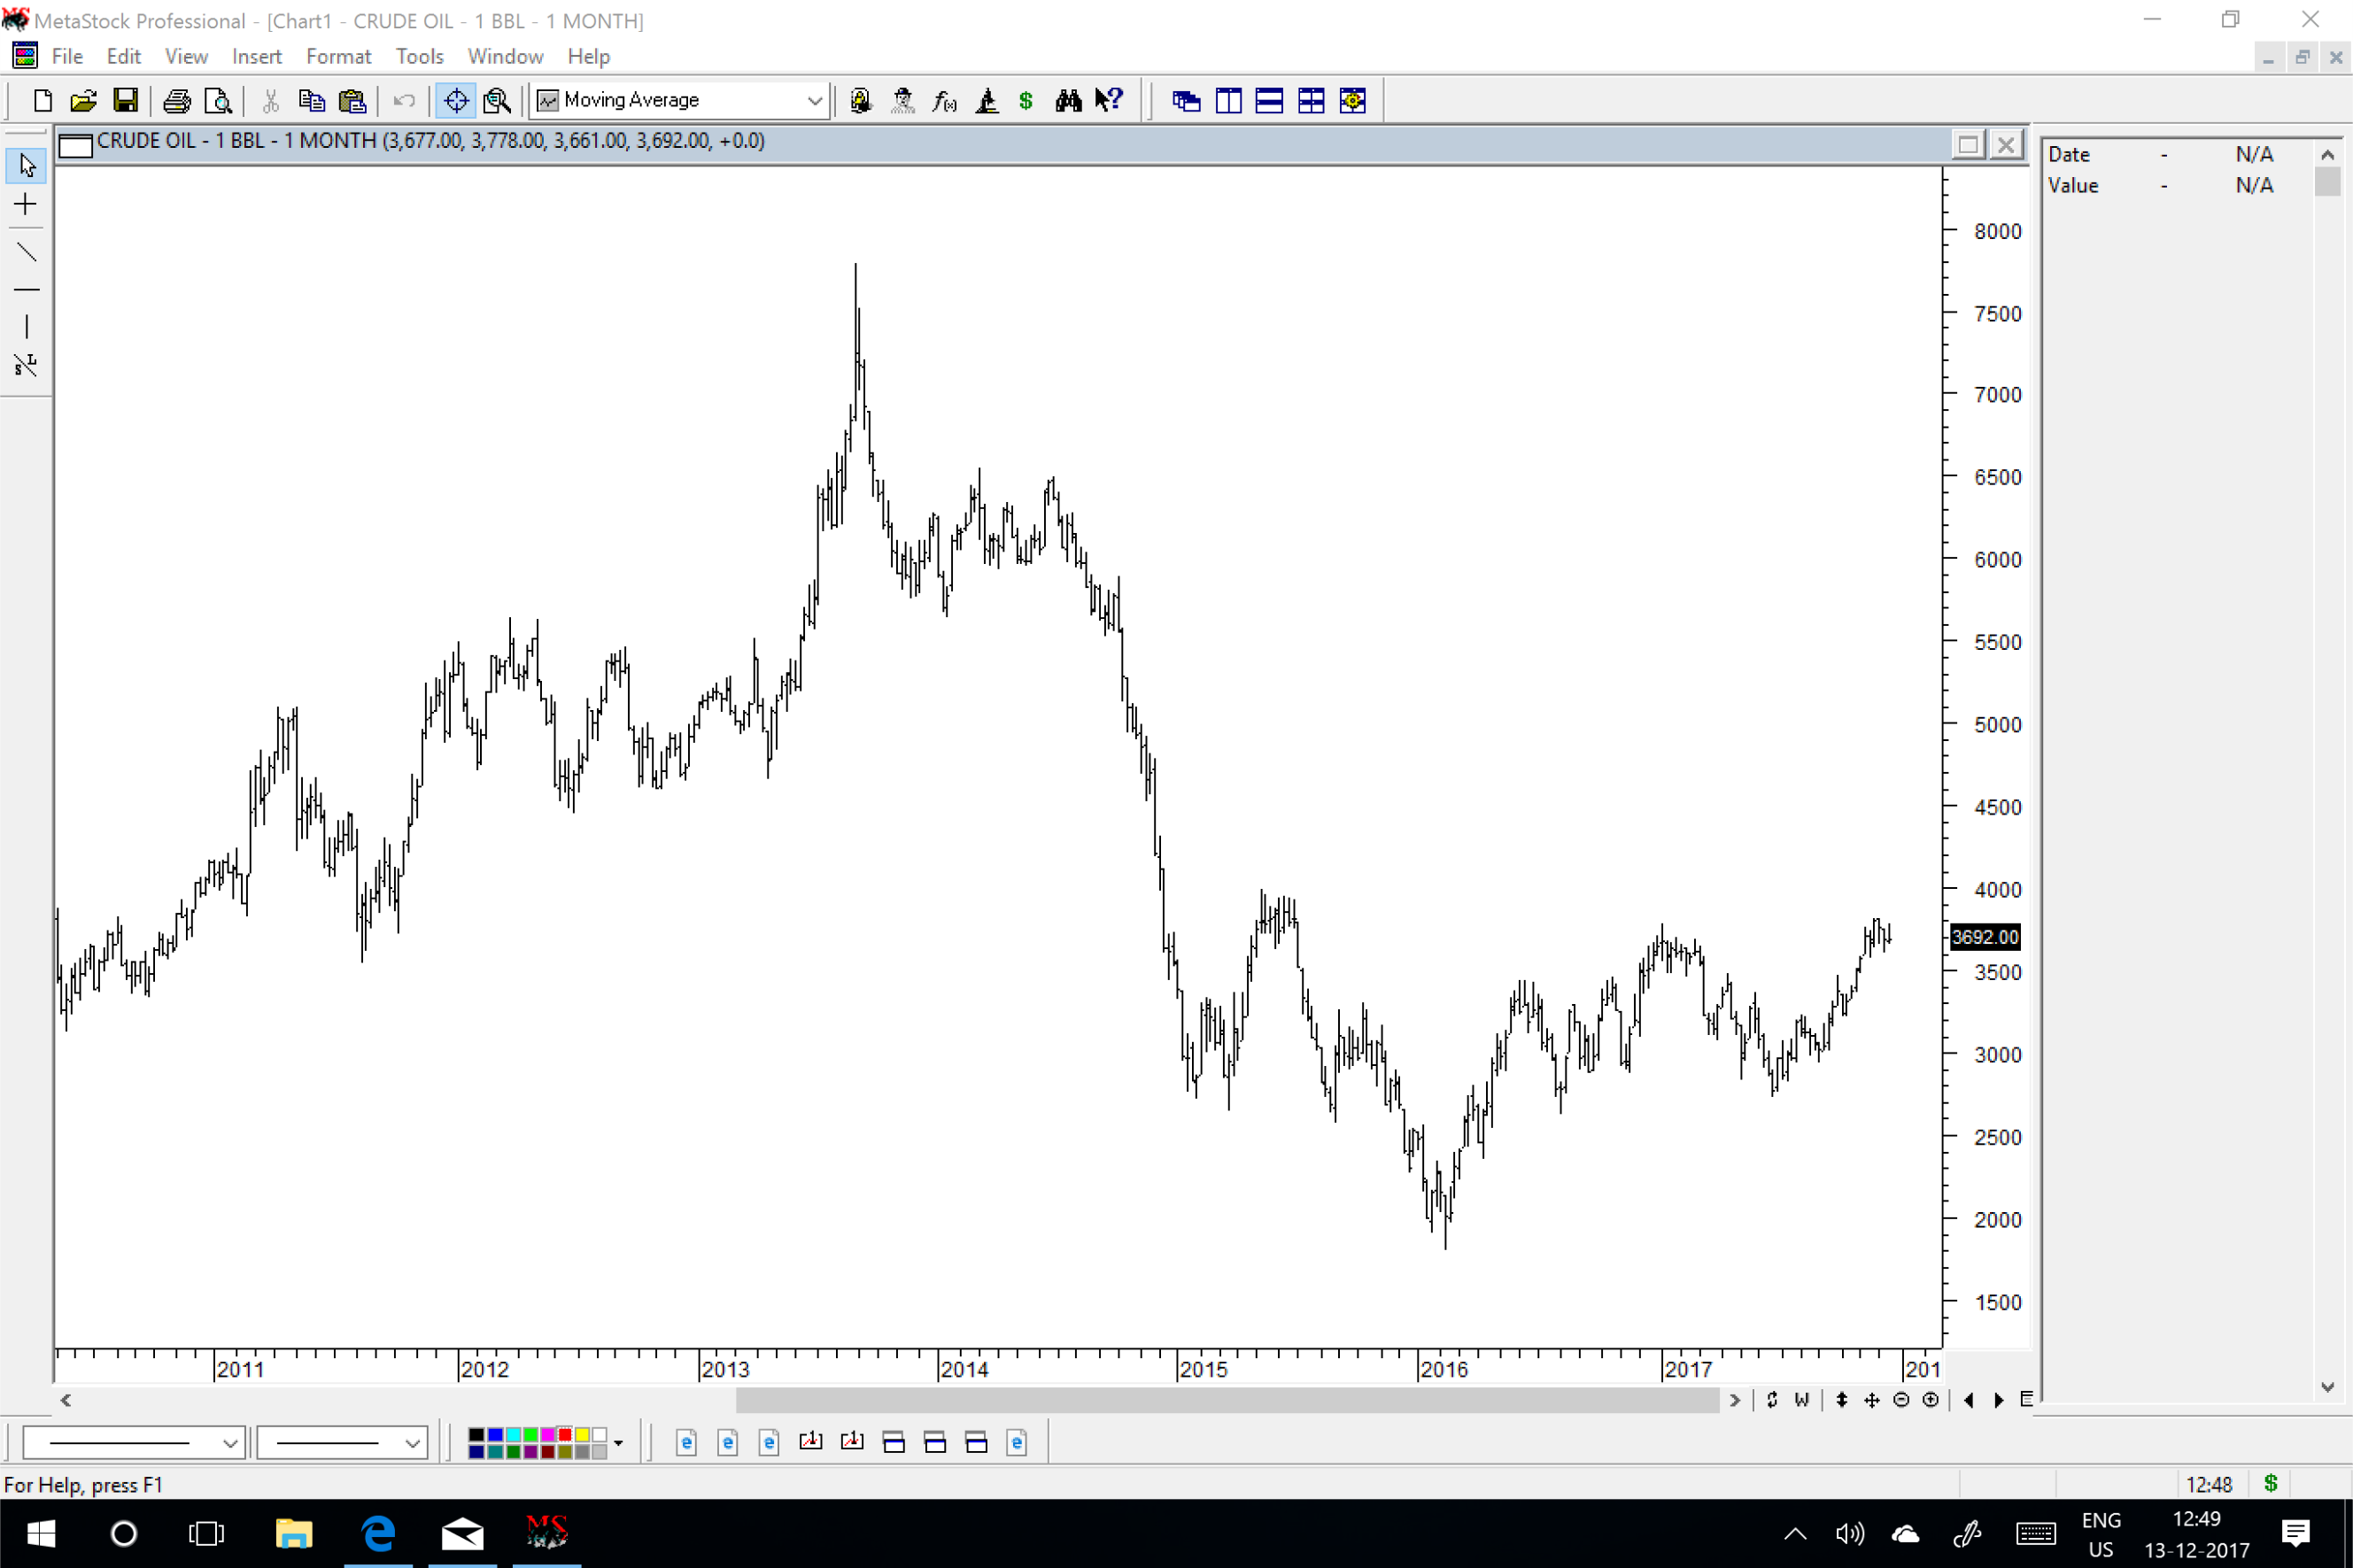The image size is (2353, 1568).
Task: Open the Tools menu
Action: (x=419, y=57)
